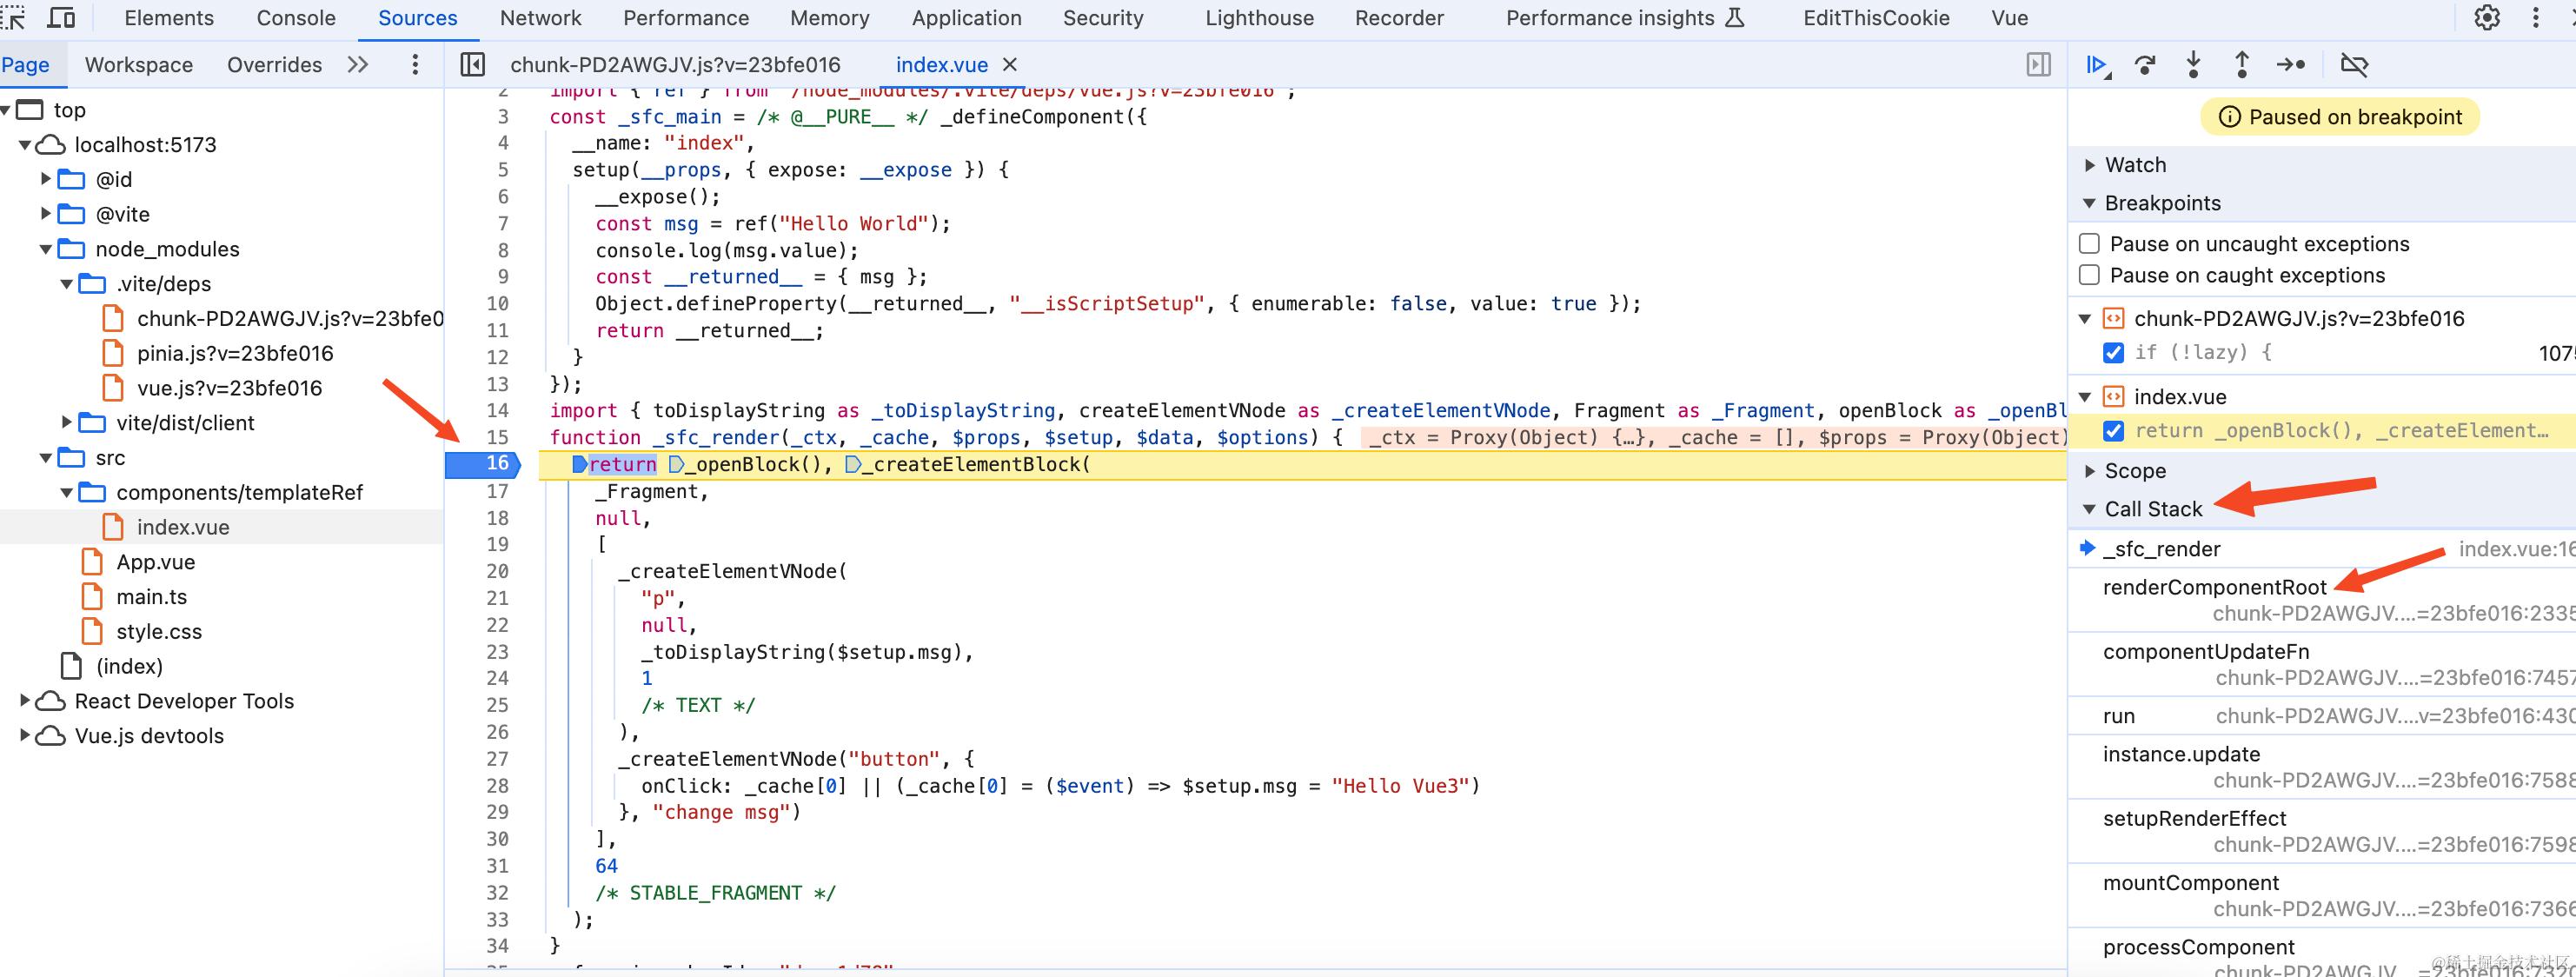This screenshot has height=977, width=2576.
Task: Enable Pause on uncaught exceptions
Action: tap(2089, 244)
